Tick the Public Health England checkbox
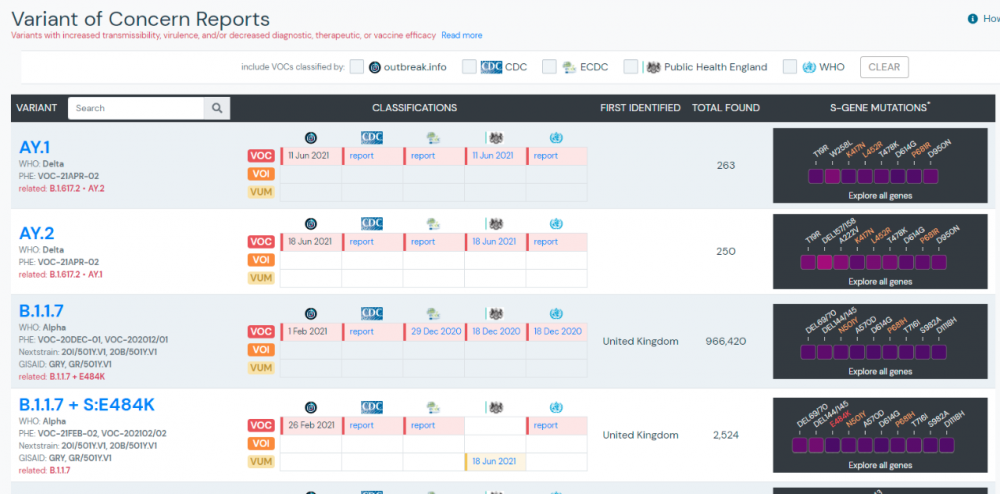 tap(630, 67)
